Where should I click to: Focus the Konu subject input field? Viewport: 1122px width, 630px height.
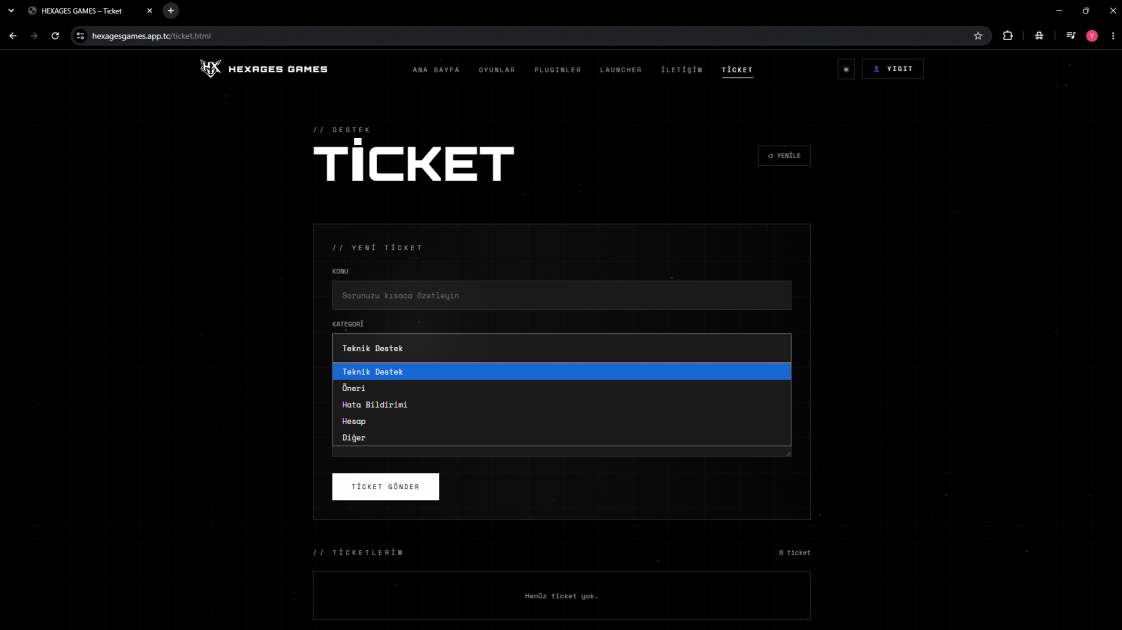click(x=562, y=295)
